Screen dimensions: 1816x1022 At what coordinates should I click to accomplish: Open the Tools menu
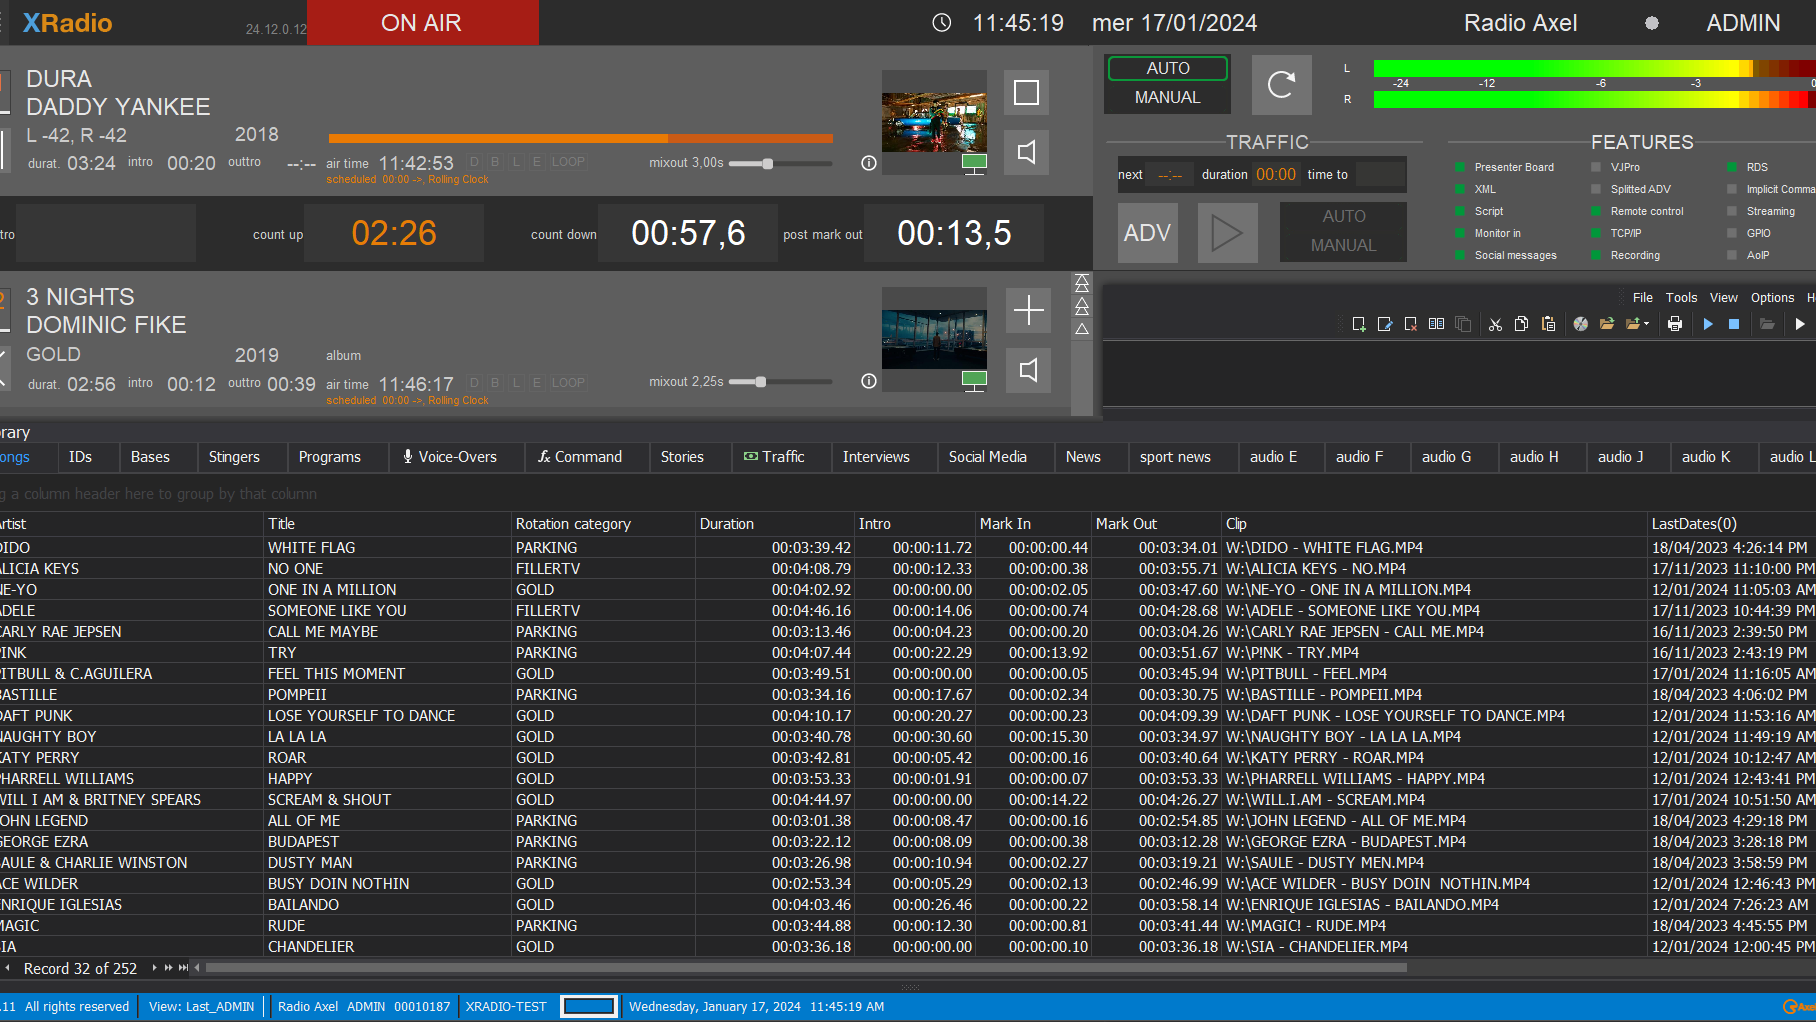pyautogui.click(x=1681, y=298)
